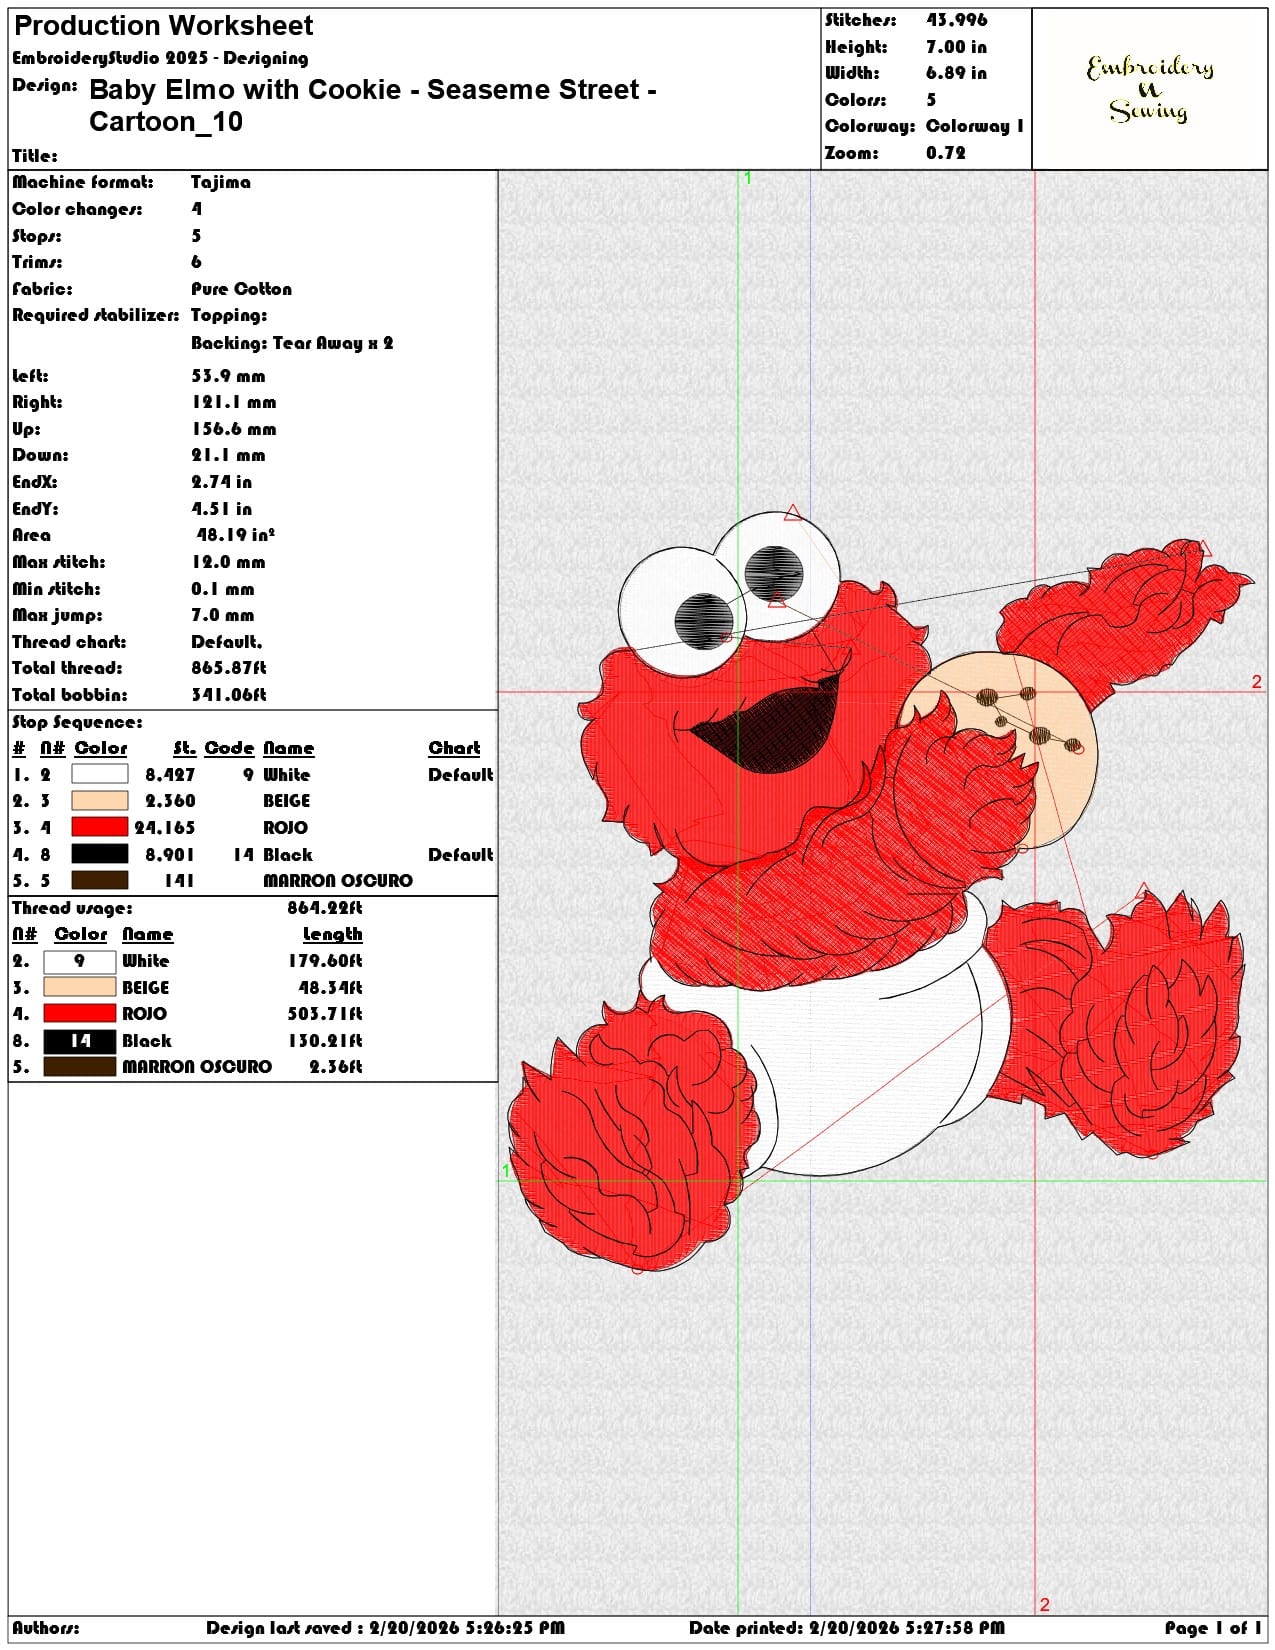
Task: Click the brown MARRON OSCURO swatch in Thread usage
Action: pos(80,1067)
